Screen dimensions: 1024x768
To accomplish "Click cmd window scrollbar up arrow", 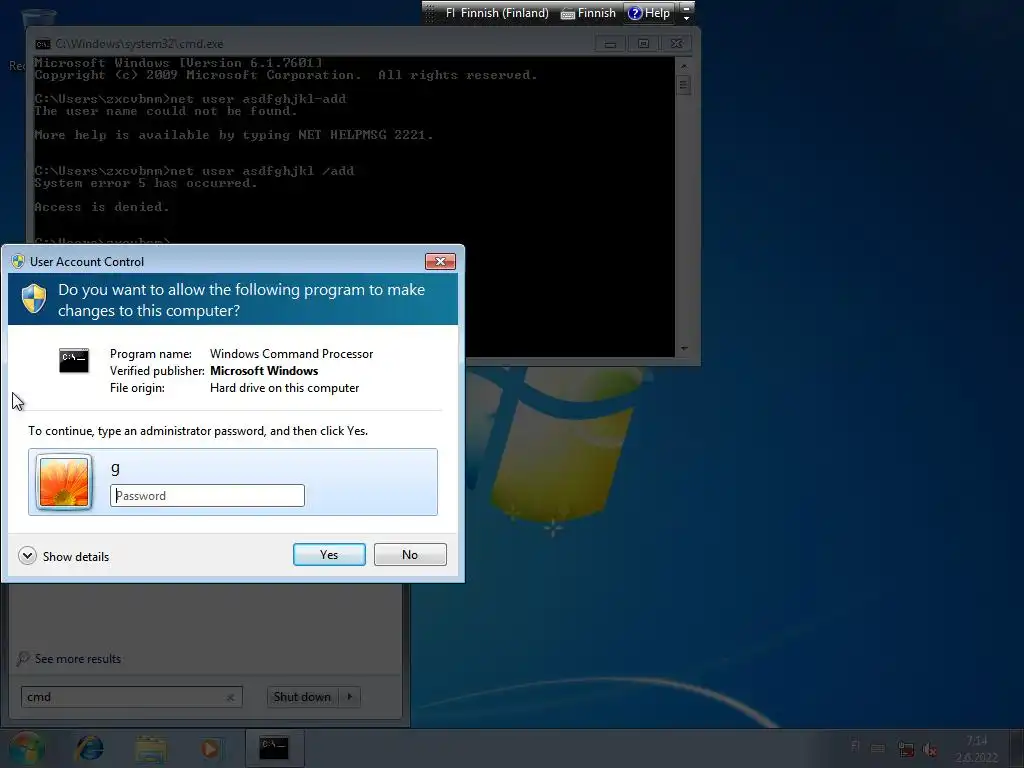I will 684,65.
